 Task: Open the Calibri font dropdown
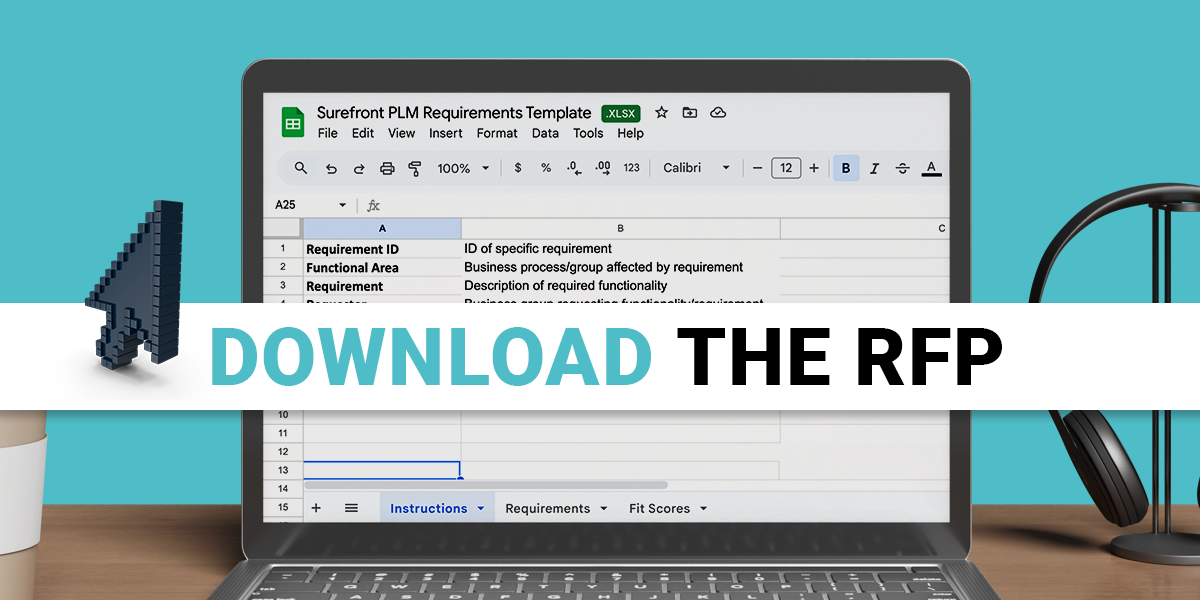pos(697,168)
